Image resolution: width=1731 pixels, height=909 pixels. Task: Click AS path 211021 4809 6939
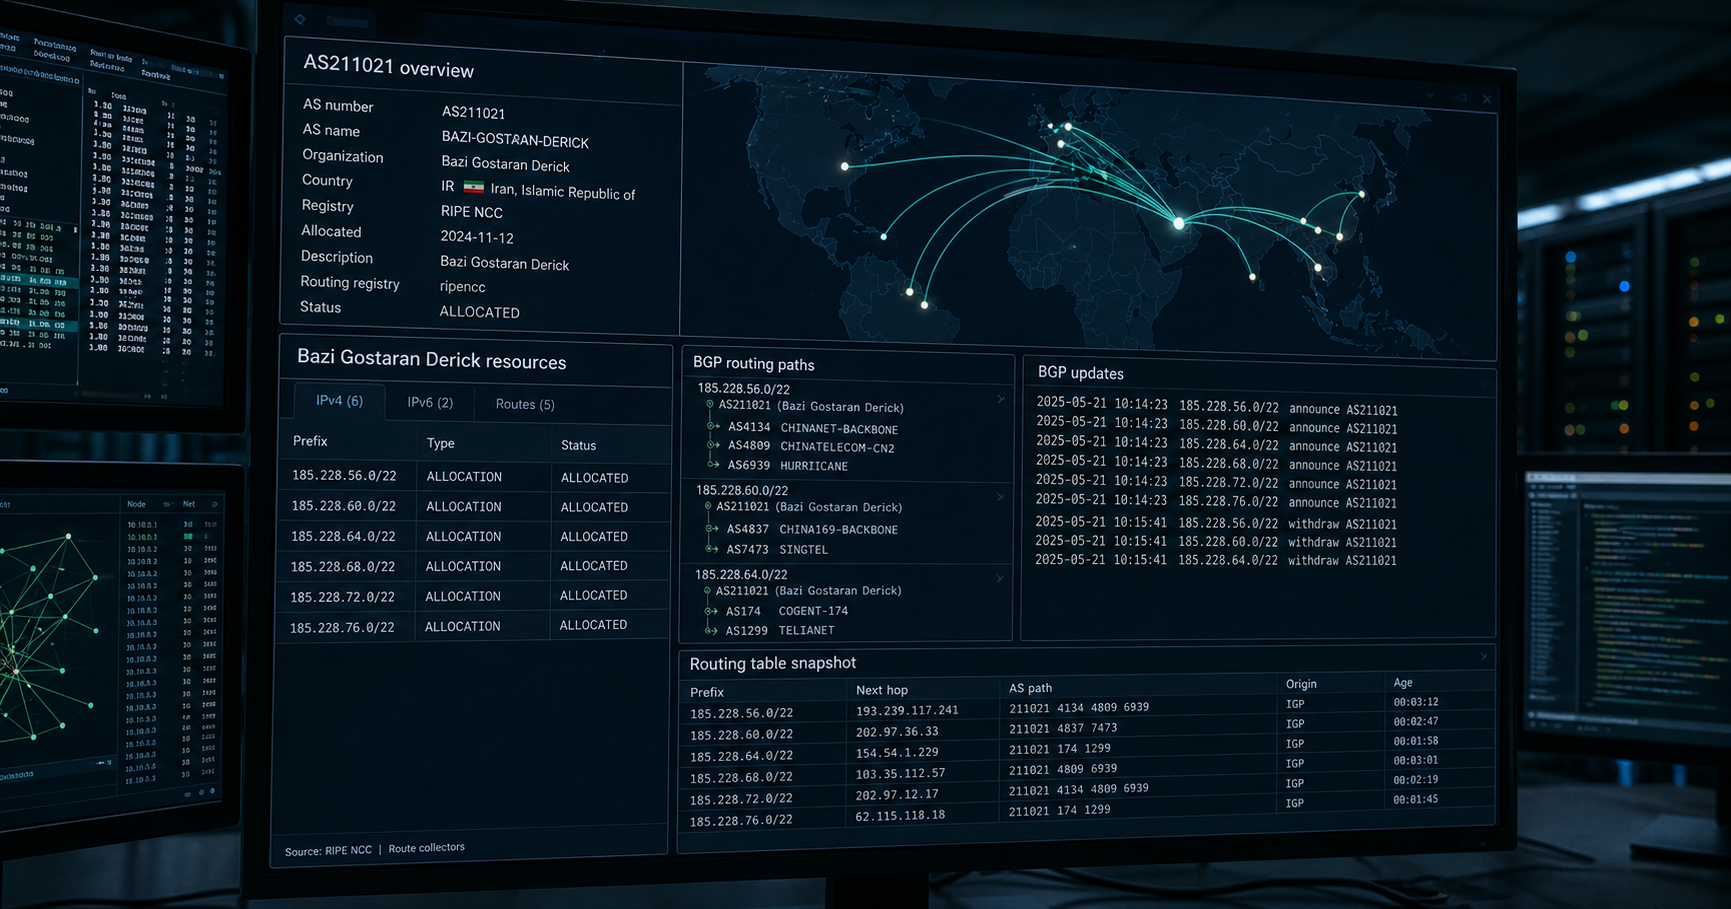[x=1063, y=769]
